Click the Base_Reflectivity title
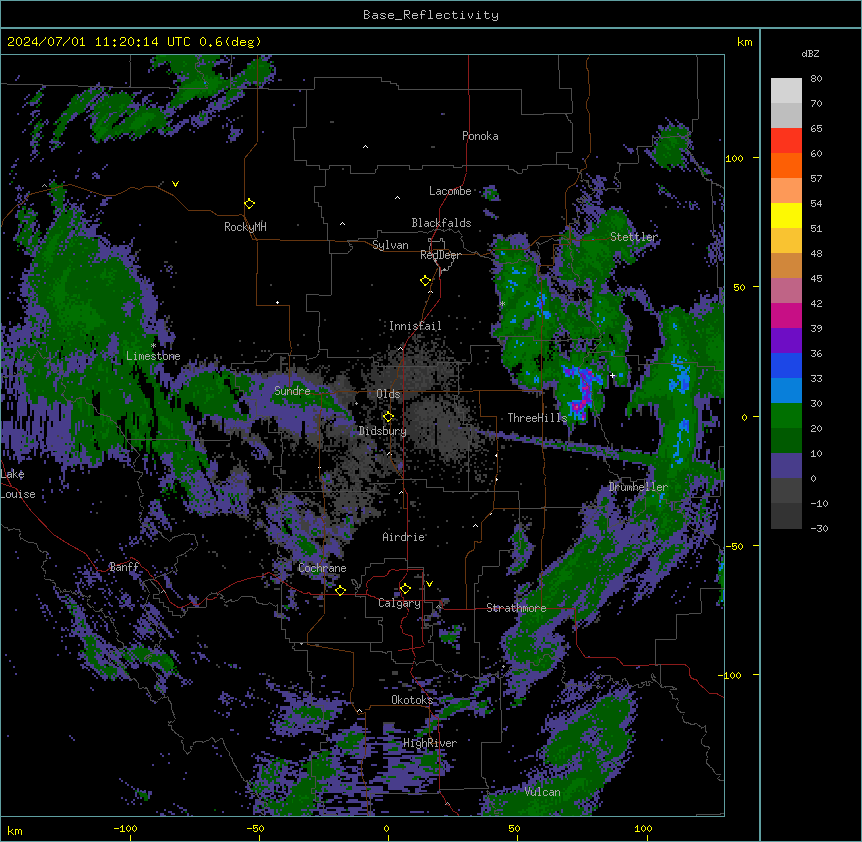862x842 pixels. coord(431,15)
